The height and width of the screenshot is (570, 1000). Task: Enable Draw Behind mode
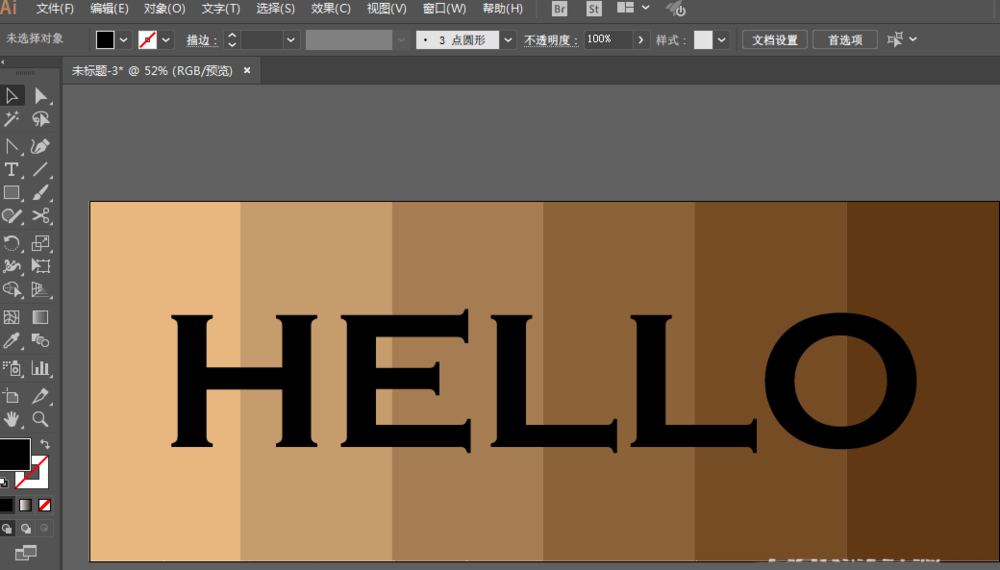[26, 529]
